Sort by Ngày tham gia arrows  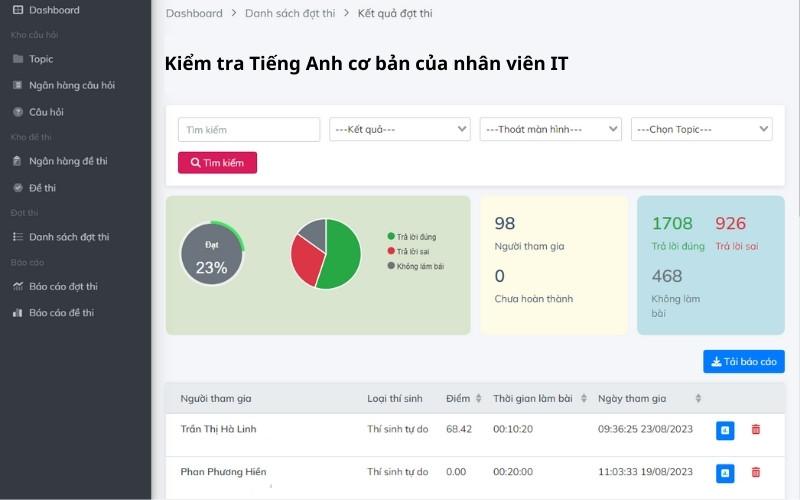(x=698, y=398)
